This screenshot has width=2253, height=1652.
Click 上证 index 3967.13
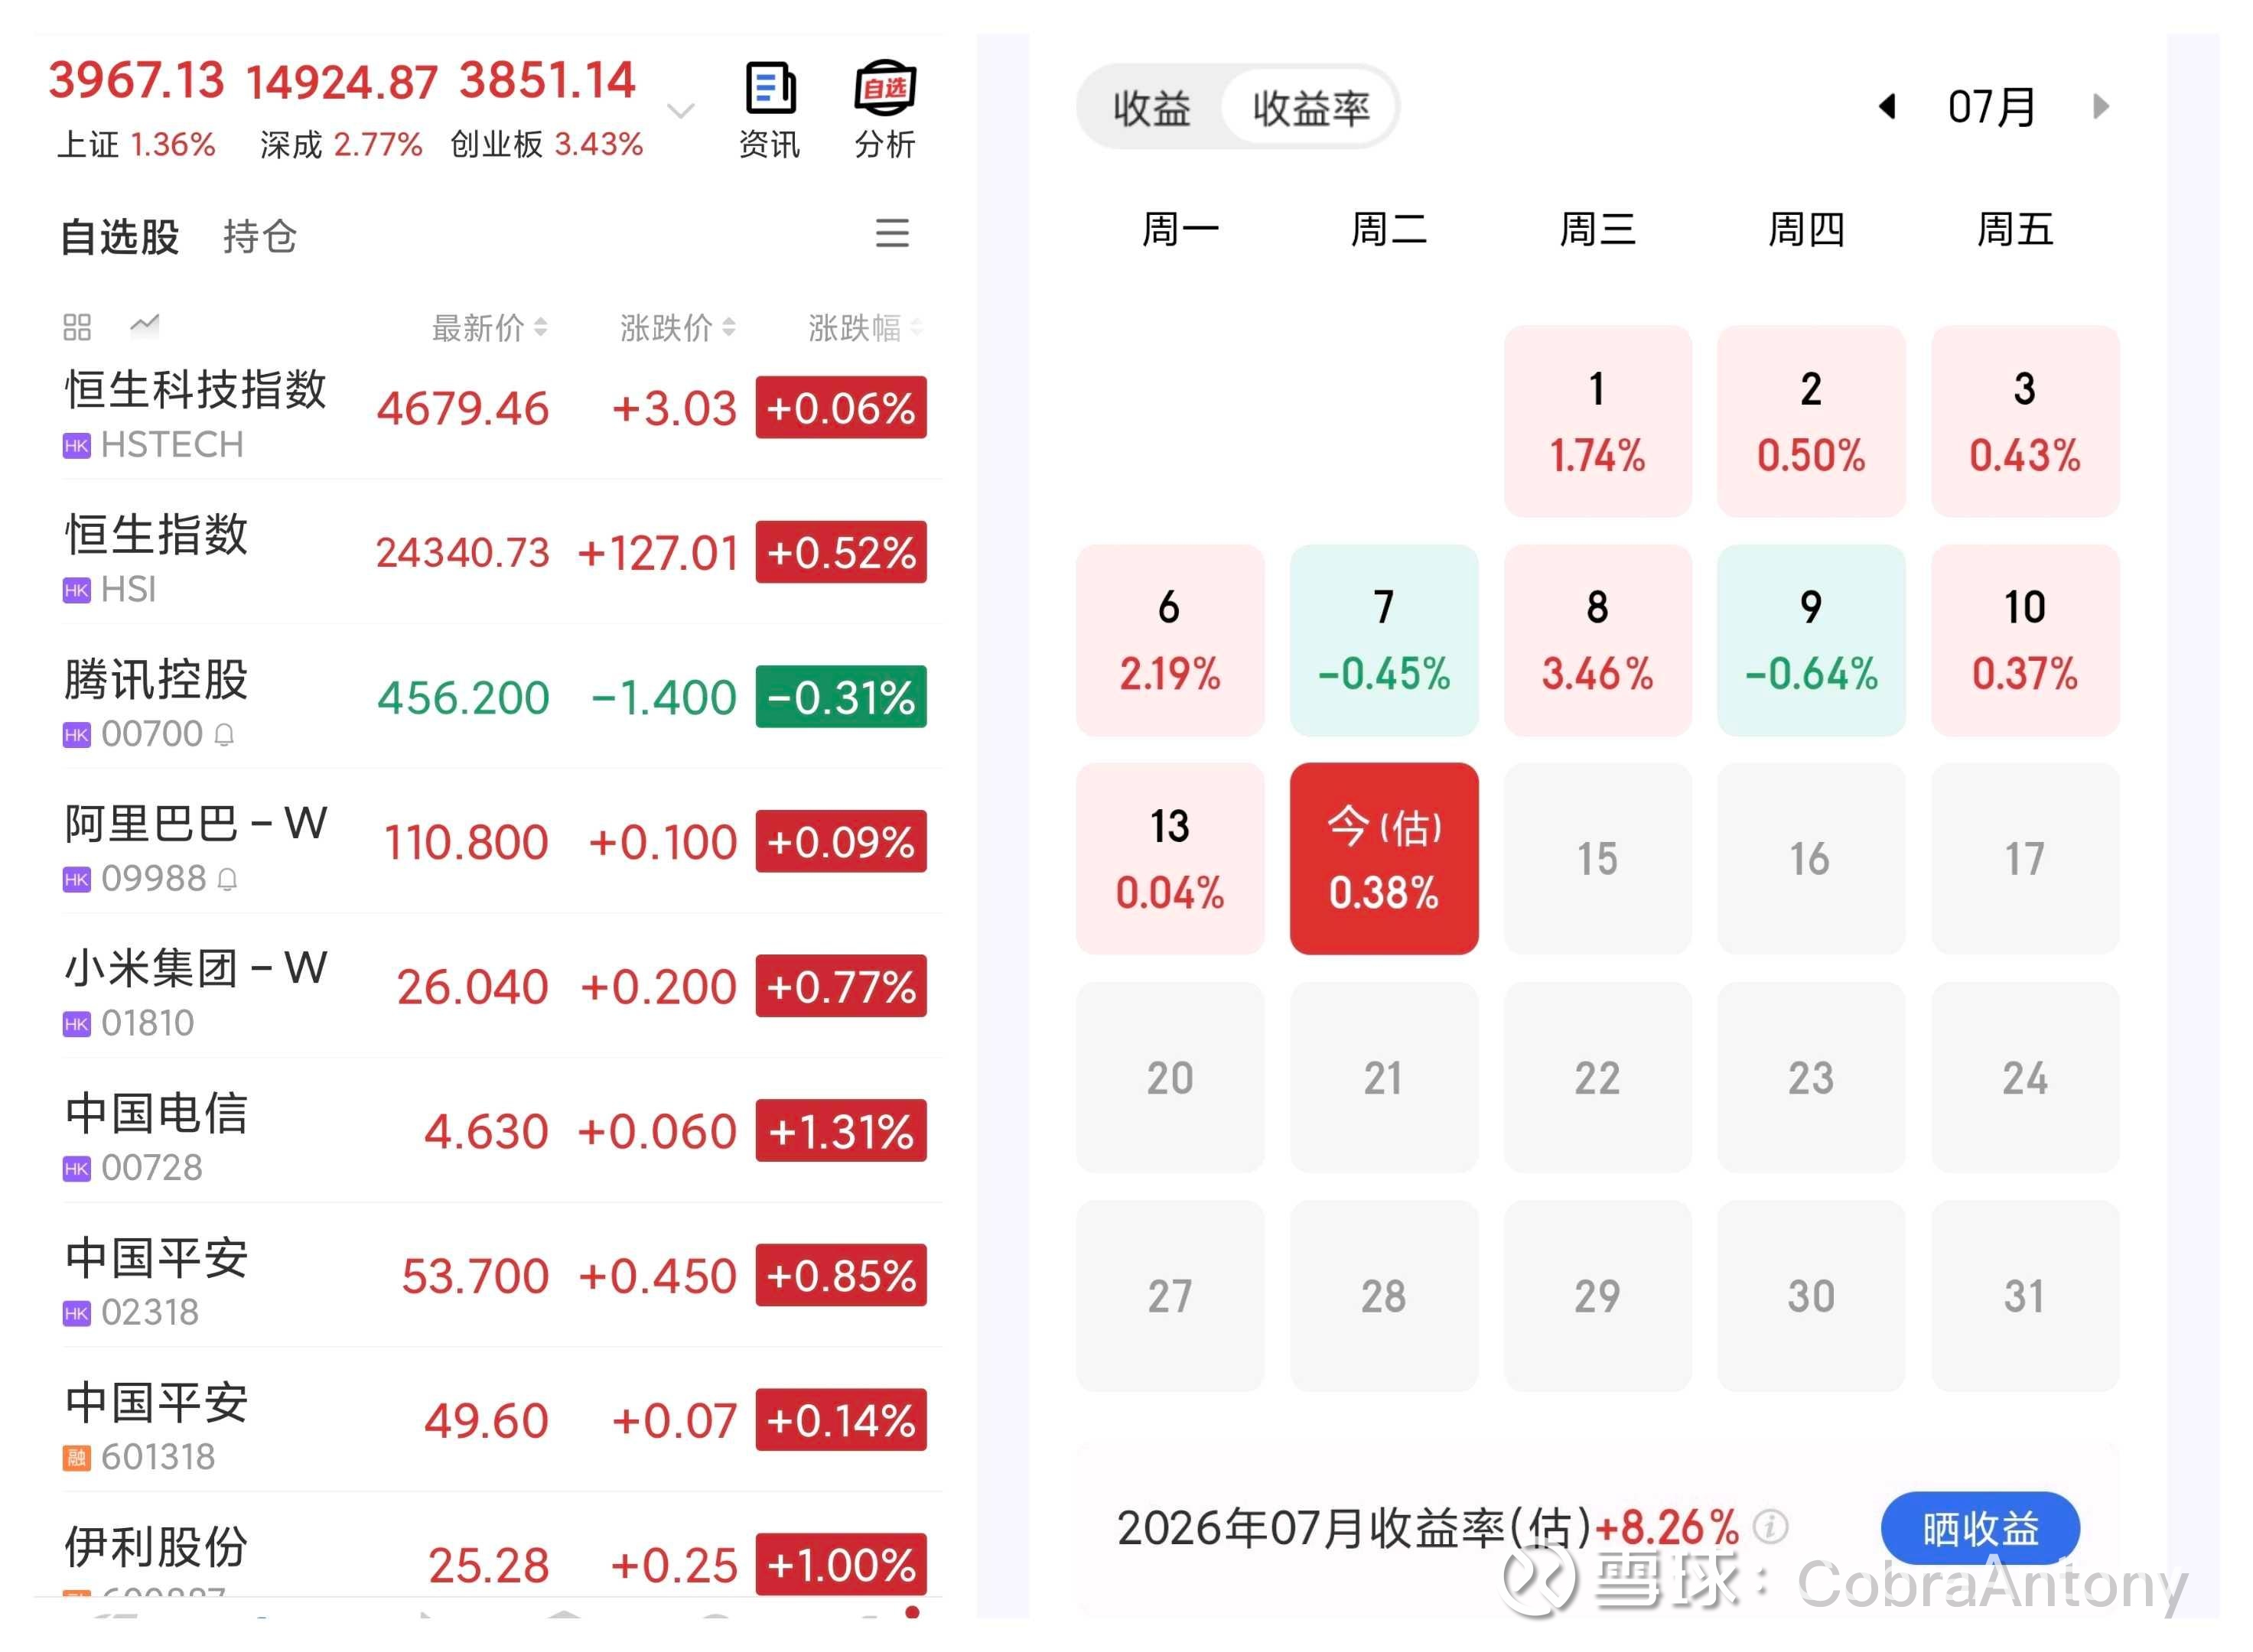(x=137, y=108)
